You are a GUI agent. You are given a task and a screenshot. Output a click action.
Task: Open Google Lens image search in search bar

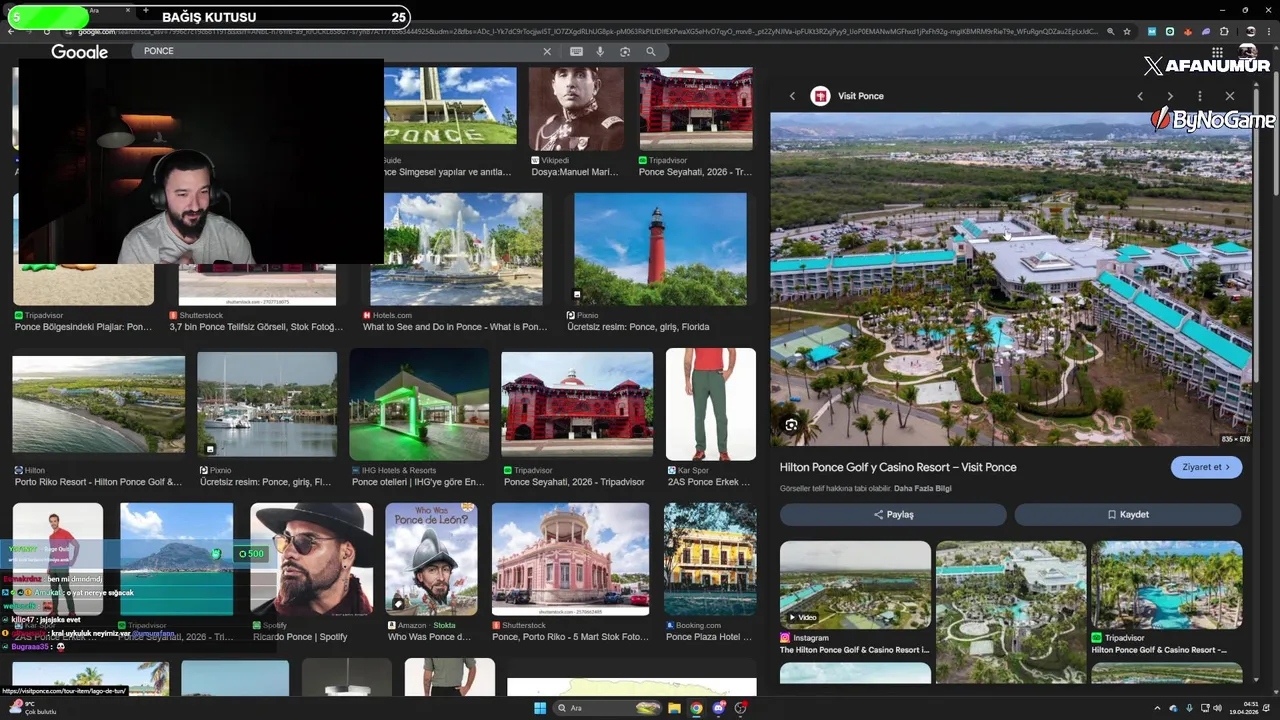[625, 51]
